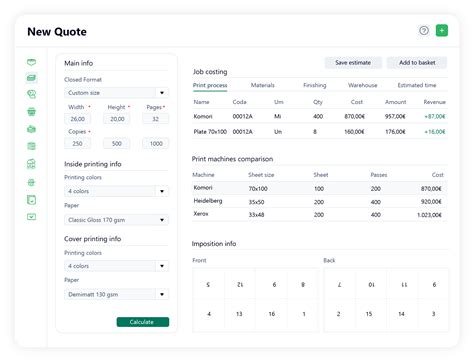Screen dimensions: 474x362
Task: Open the briefcase sidebar icon
Action: pos(31,129)
